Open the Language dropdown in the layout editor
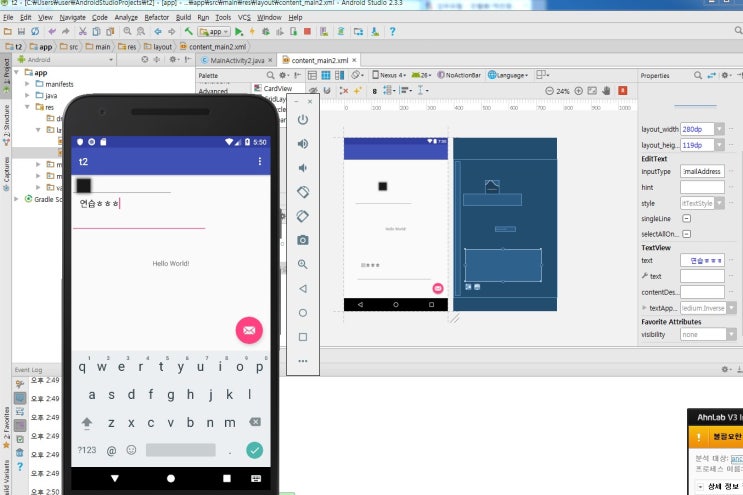The height and width of the screenshot is (495, 743). 508,75
